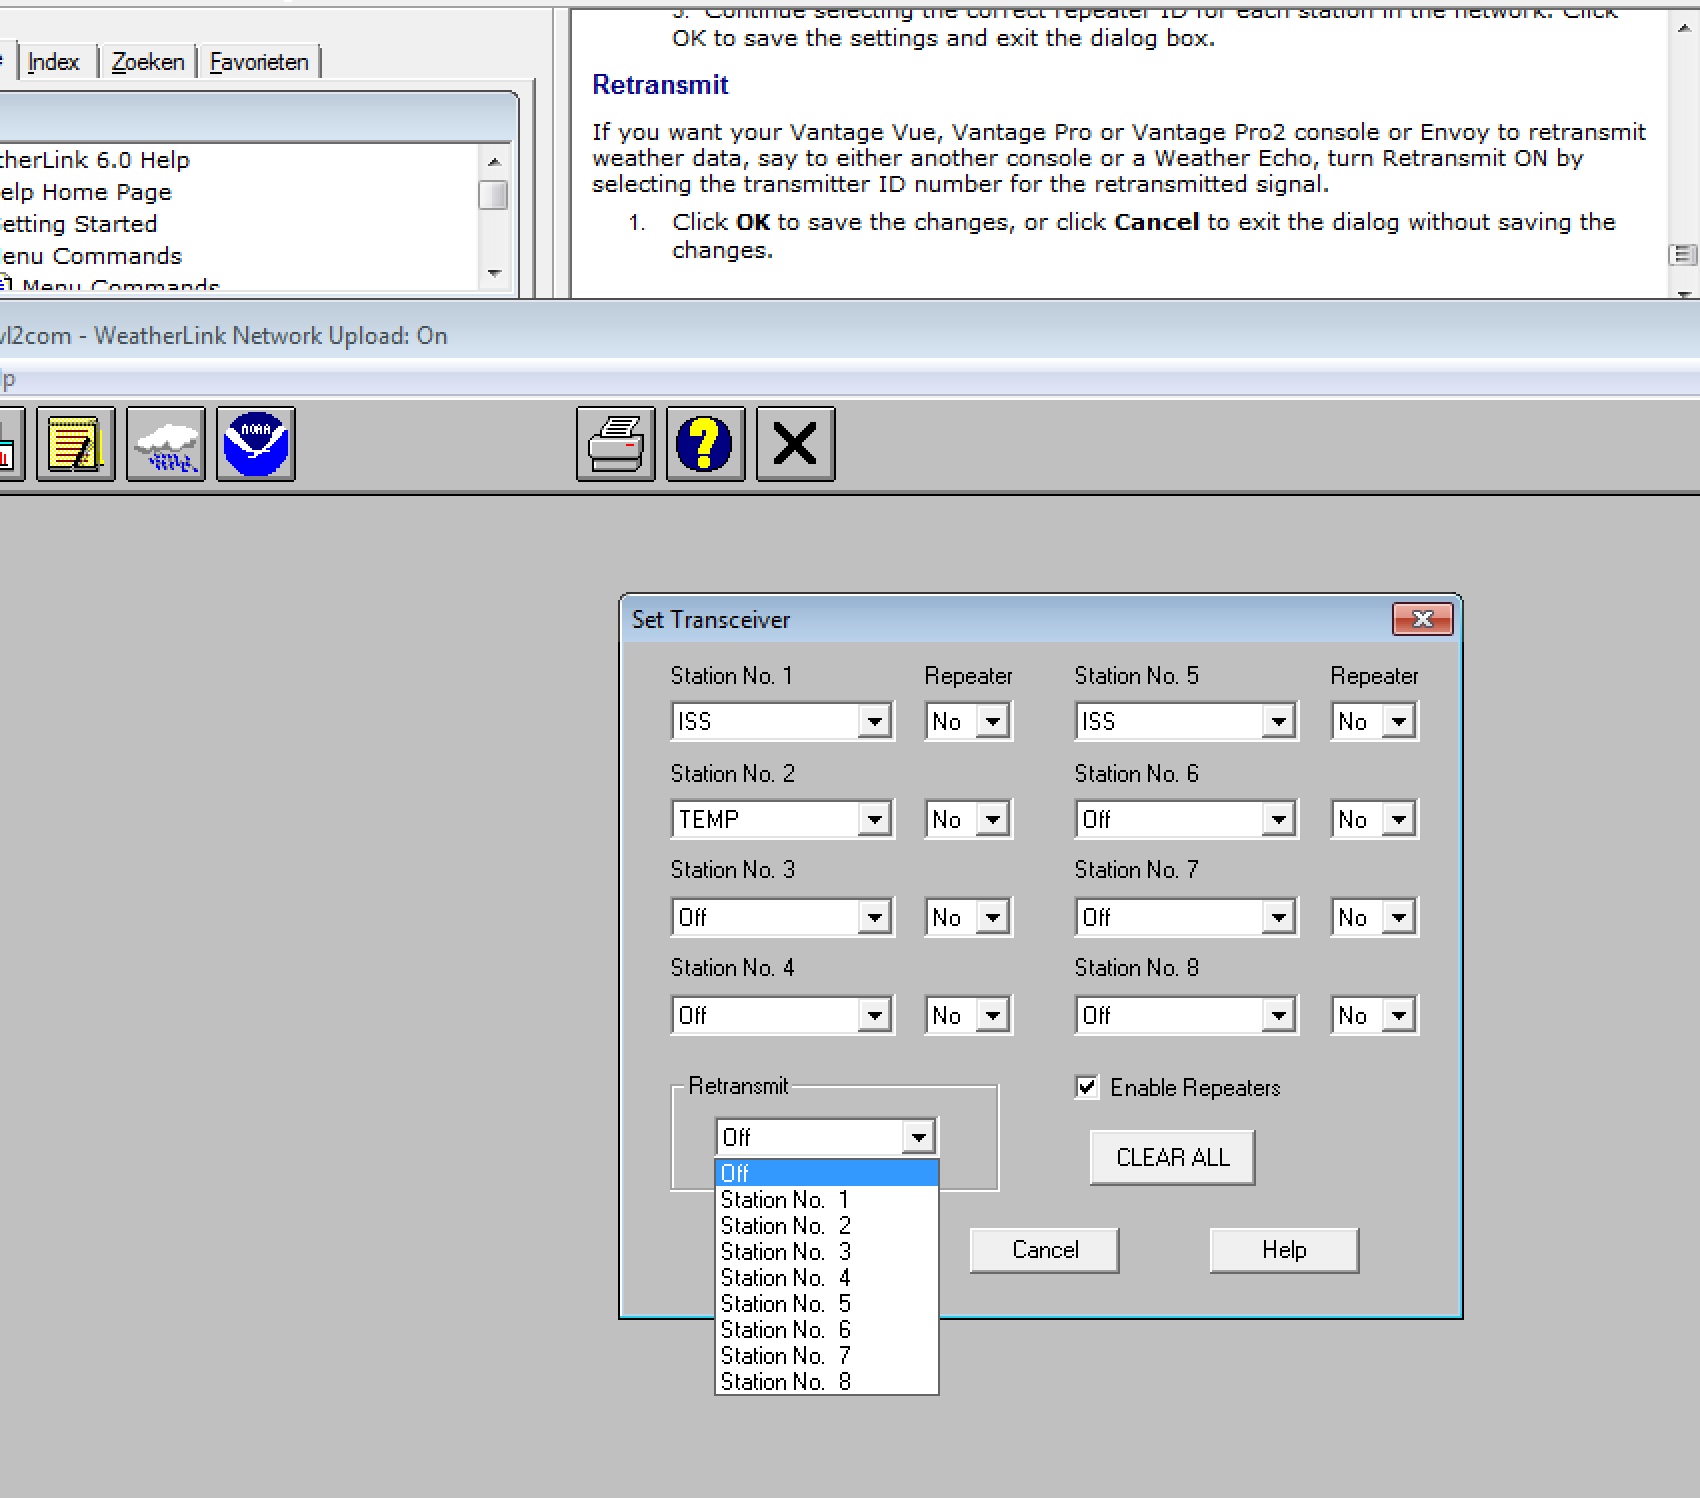
Task: Choose Station No. 7 from Retransmit list
Action: click(786, 1356)
